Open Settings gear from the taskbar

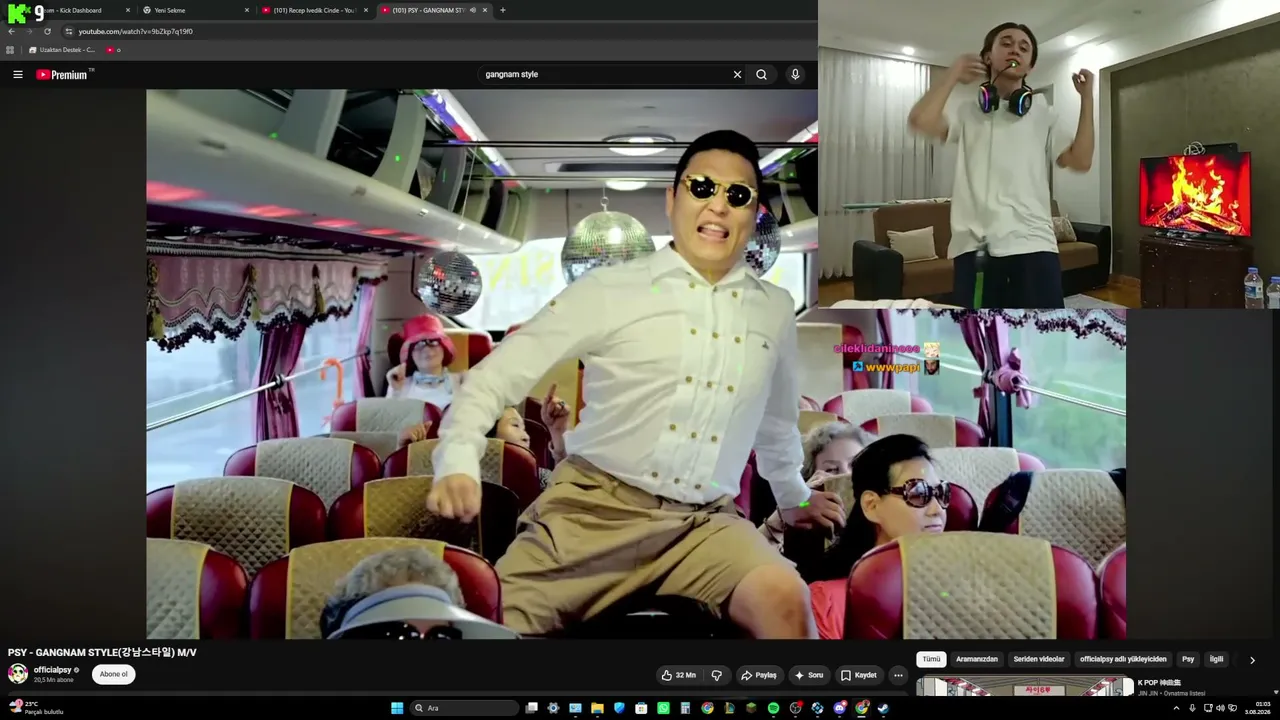point(553,708)
